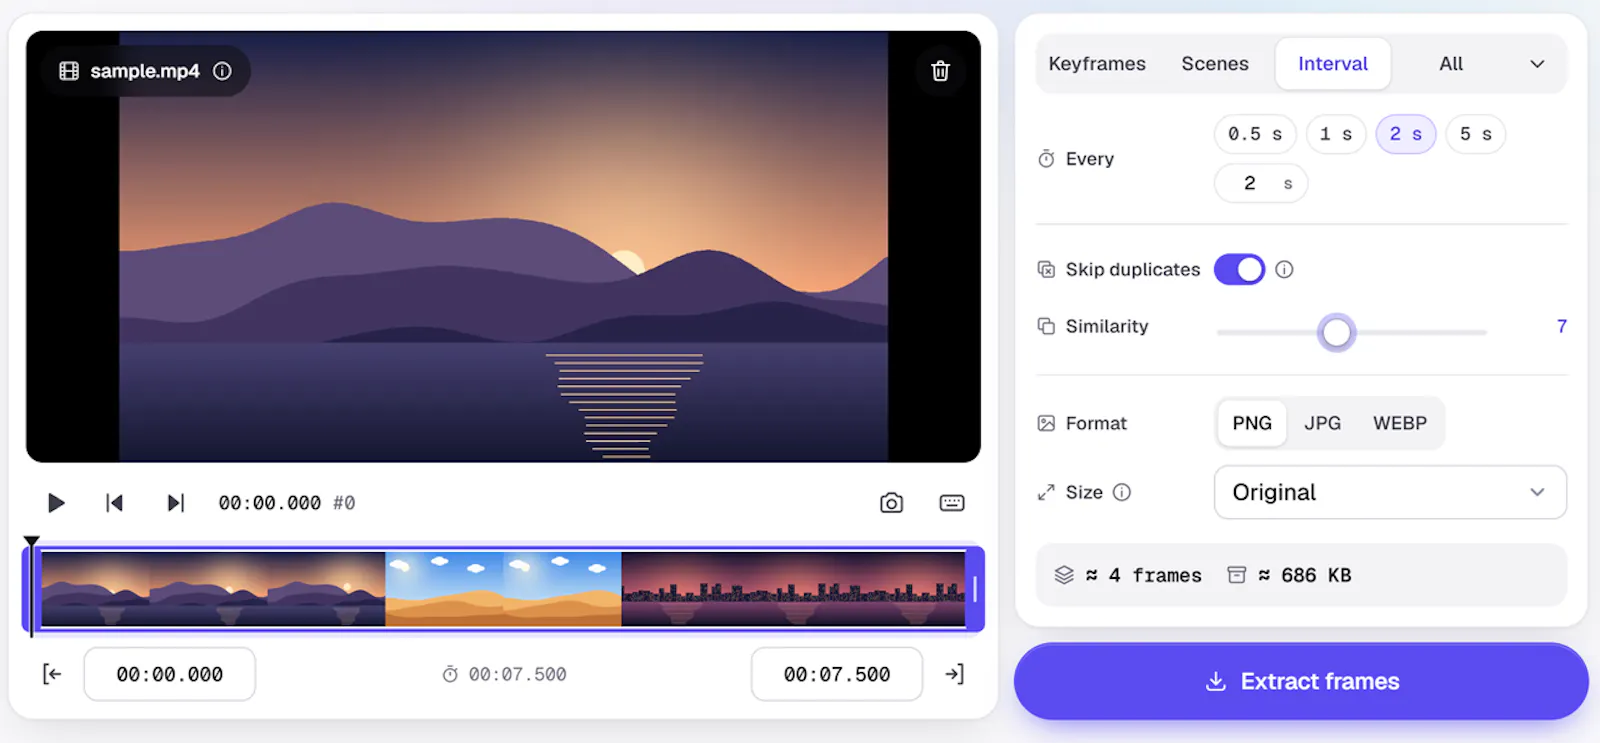Click the city skyline thumbnail in timeline
Image resolution: width=1600 pixels, height=743 pixels.
(x=793, y=589)
